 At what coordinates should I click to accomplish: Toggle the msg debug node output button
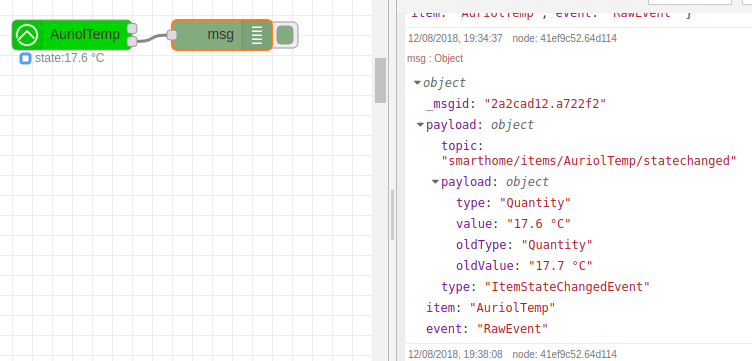(285, 35)
